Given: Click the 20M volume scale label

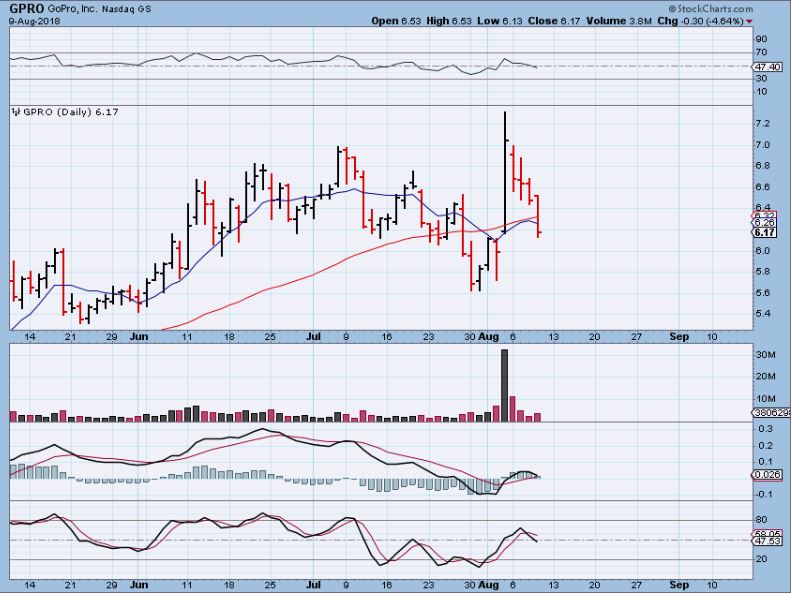Looking at the screenshot, I should tap(765, 376).
